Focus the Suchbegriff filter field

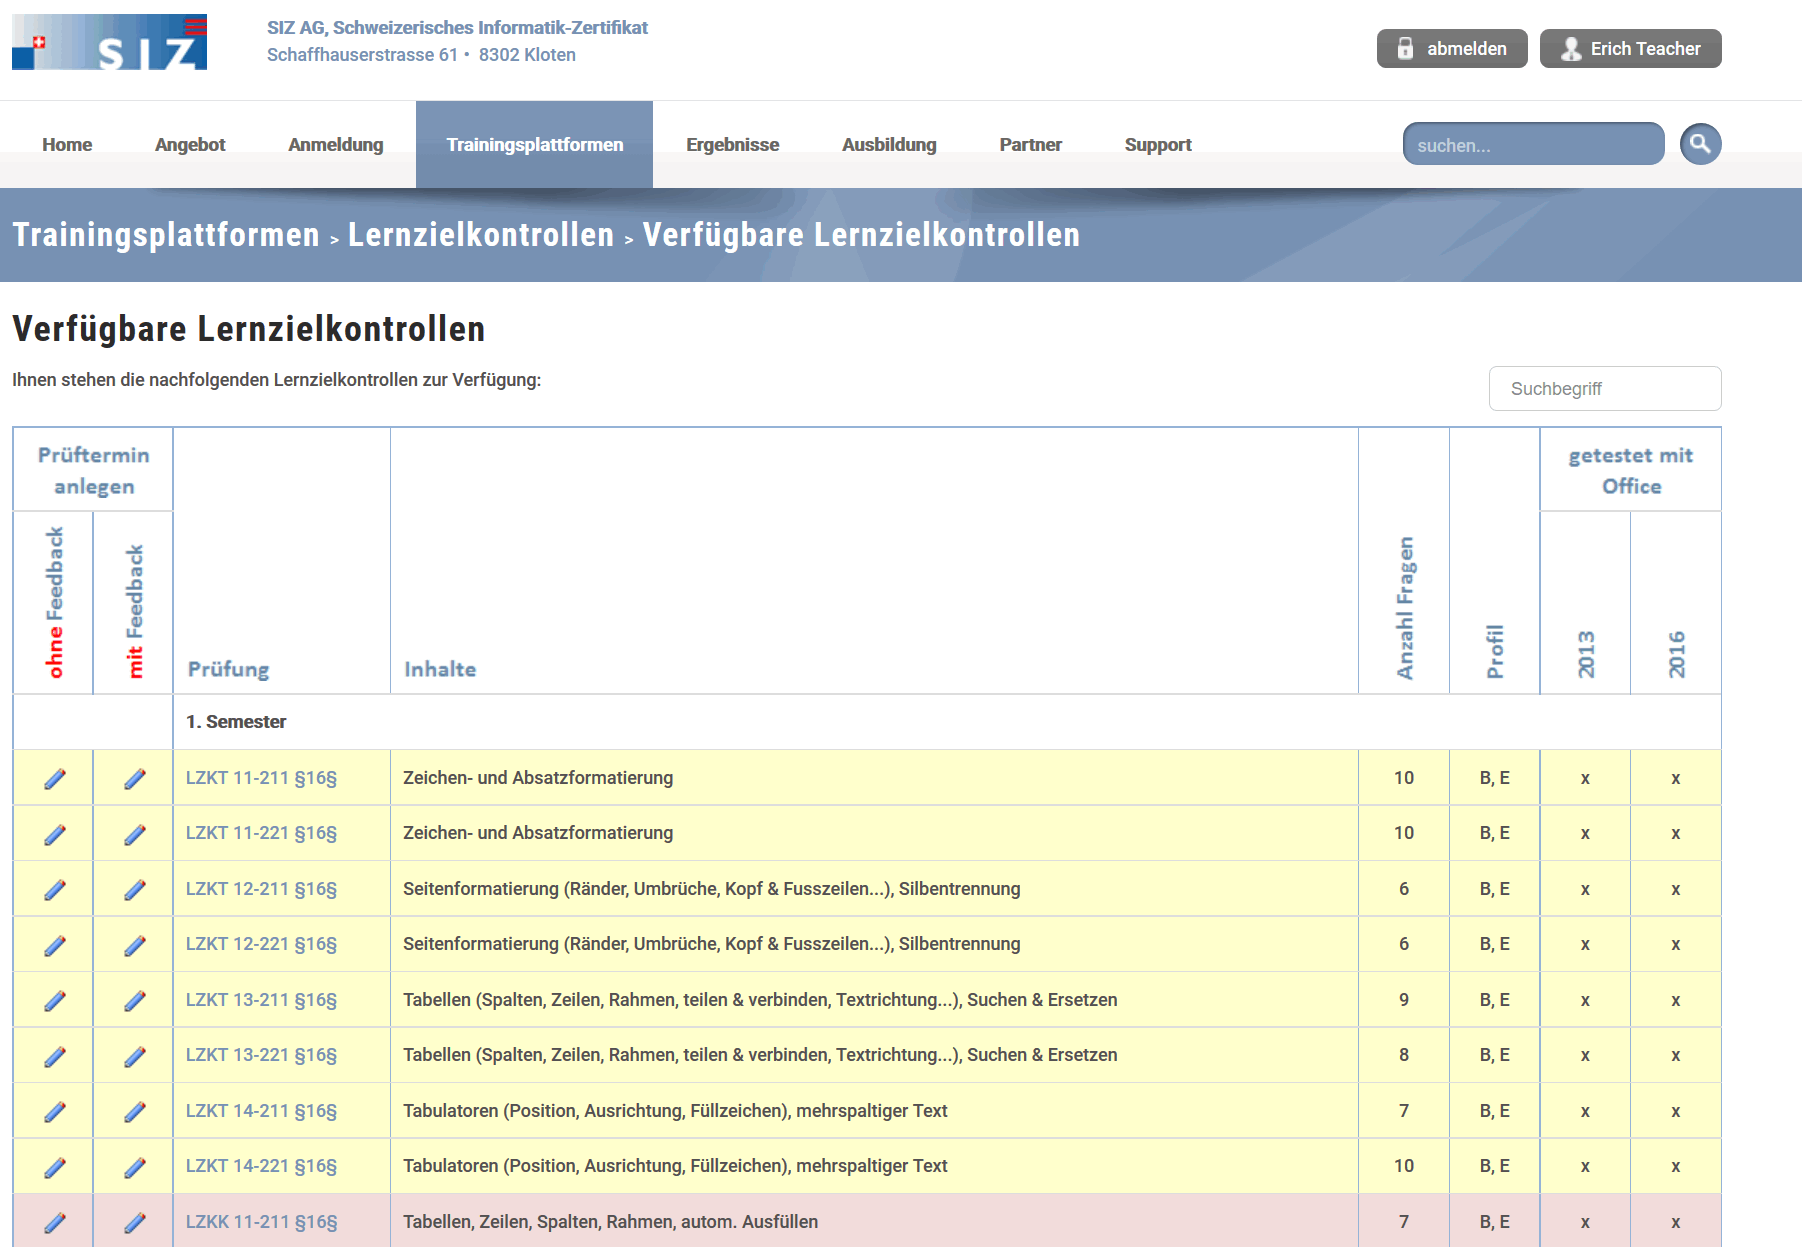[1605, 388]
